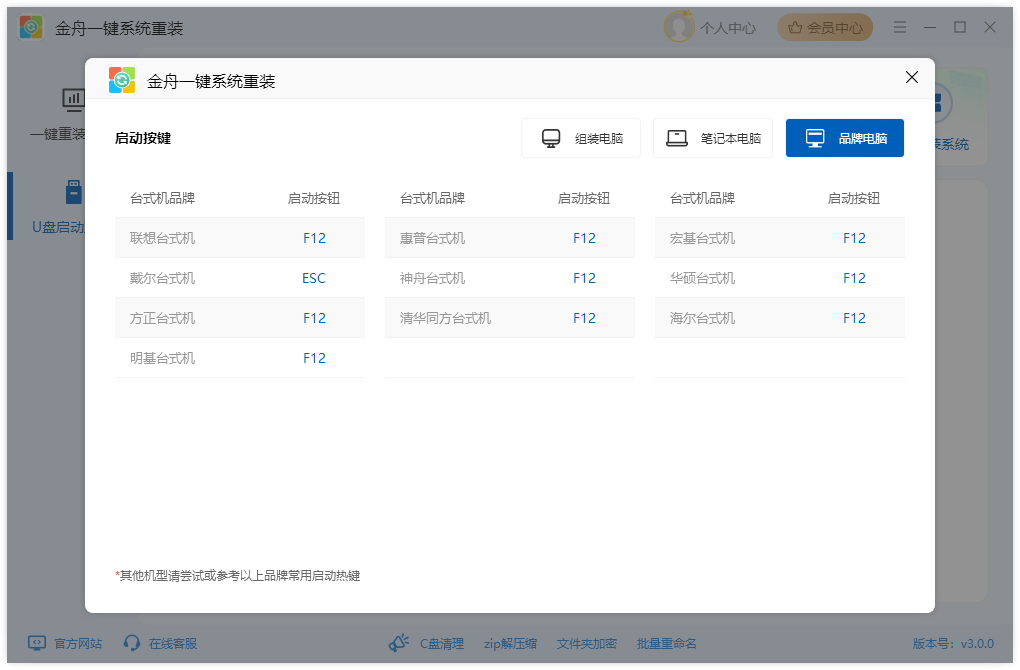
Task: Click F12 key for 联想台式机
Action: 314,238
